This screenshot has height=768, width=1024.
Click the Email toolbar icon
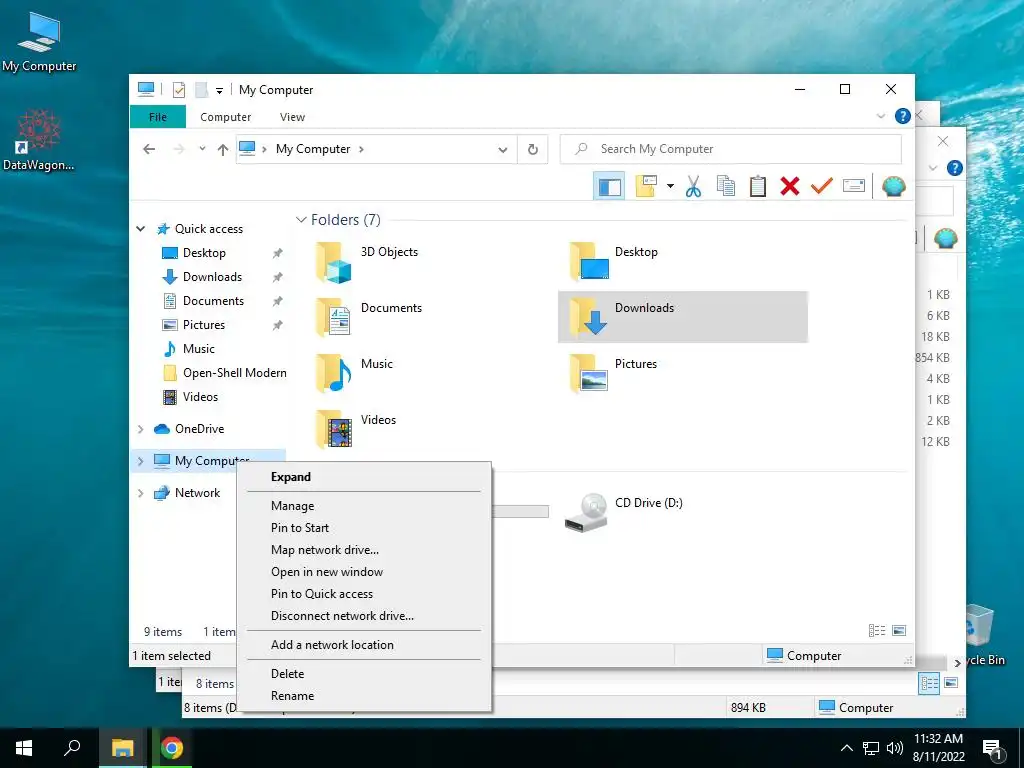coord(854,186)
